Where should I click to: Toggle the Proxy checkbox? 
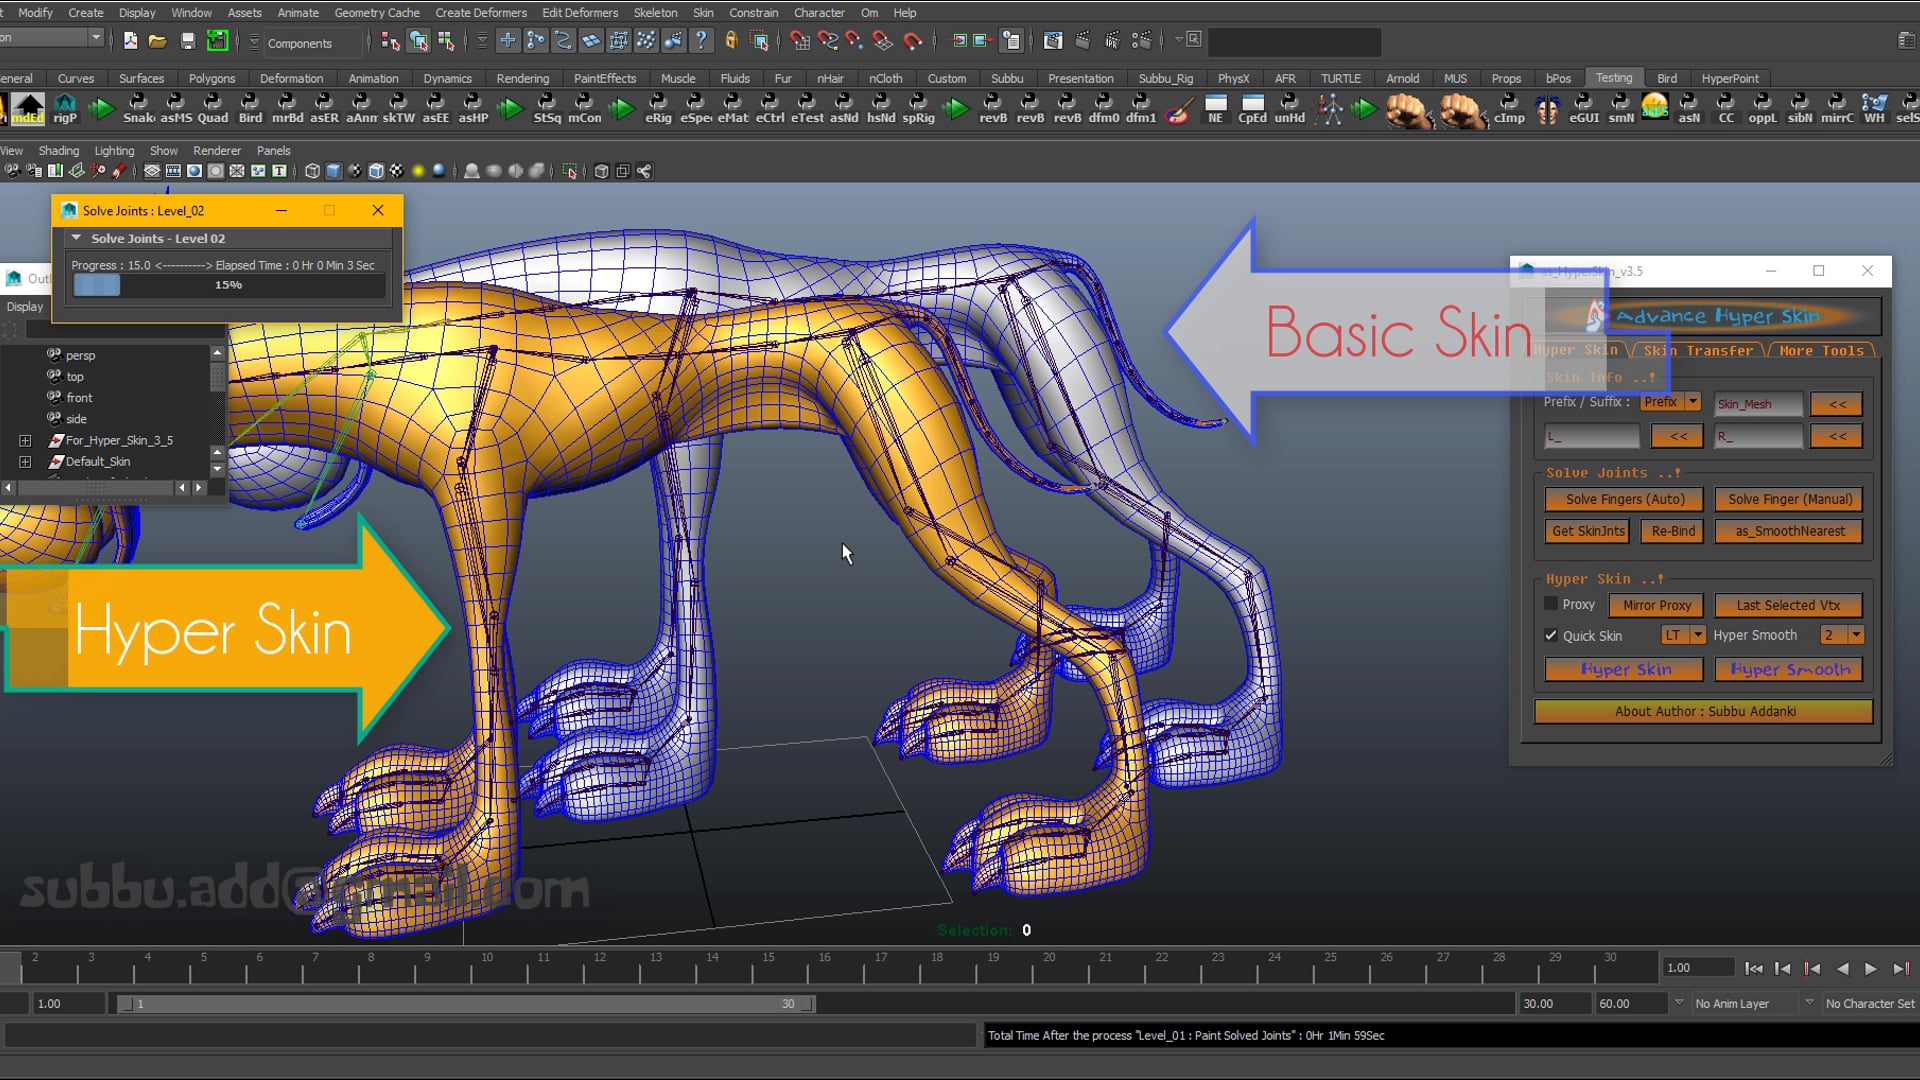tap(1551, 604)
